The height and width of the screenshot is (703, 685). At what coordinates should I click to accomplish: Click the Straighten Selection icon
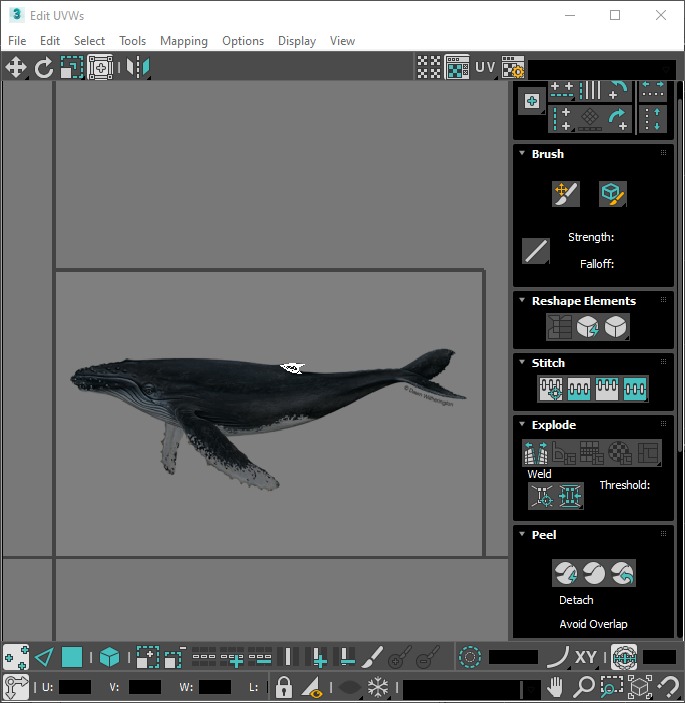[x=559, y=326]
